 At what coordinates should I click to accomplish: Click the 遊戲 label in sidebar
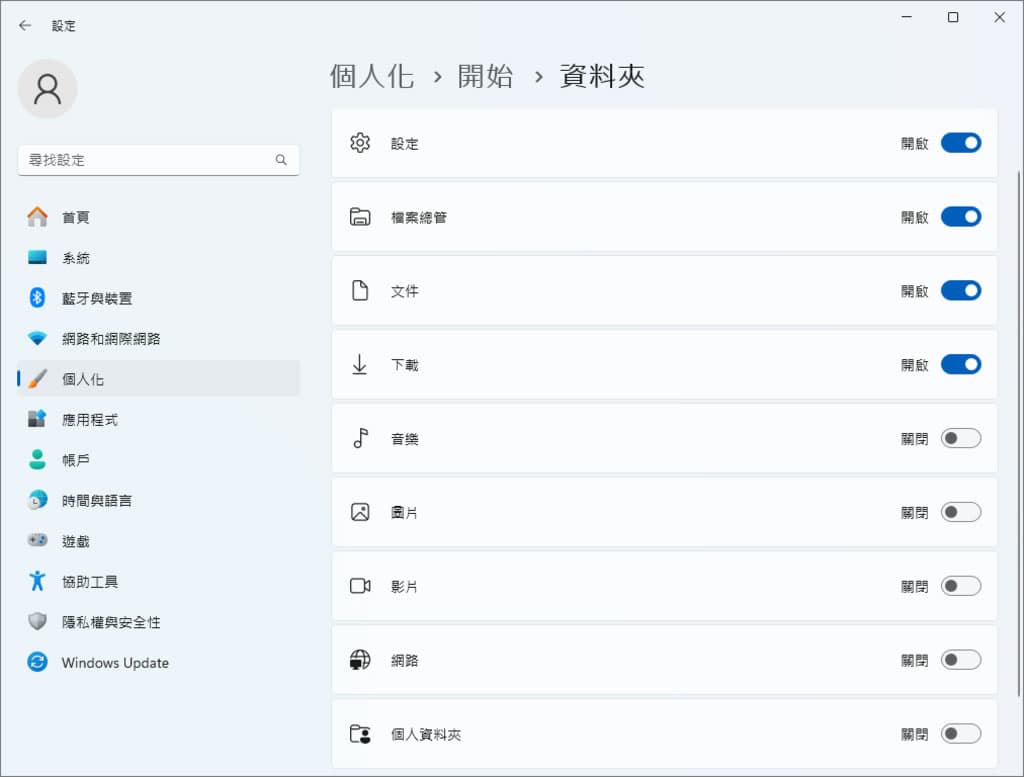point(76,541)
